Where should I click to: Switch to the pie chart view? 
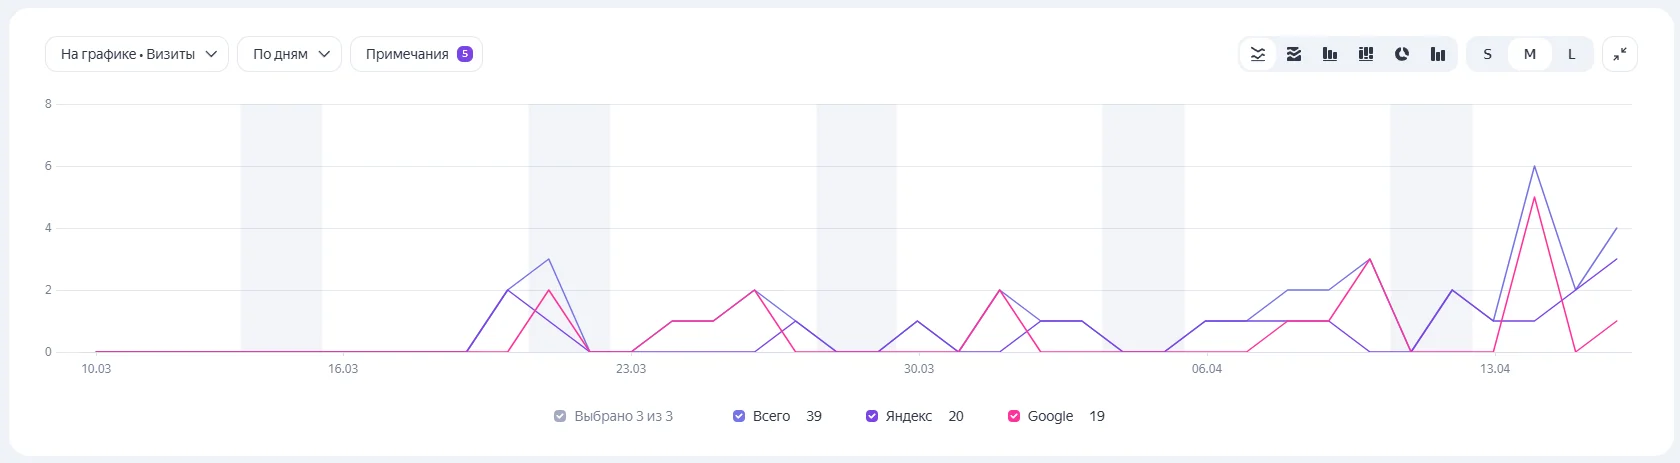(x=1402, y=54)
